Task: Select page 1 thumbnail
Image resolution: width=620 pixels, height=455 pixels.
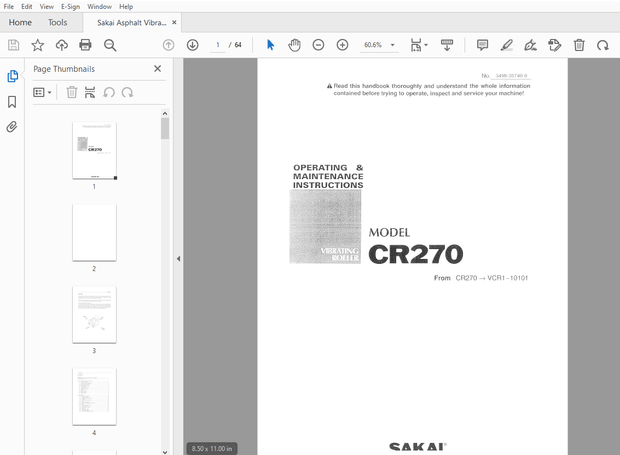Action: pyautogui.click(x=95, y=150)
